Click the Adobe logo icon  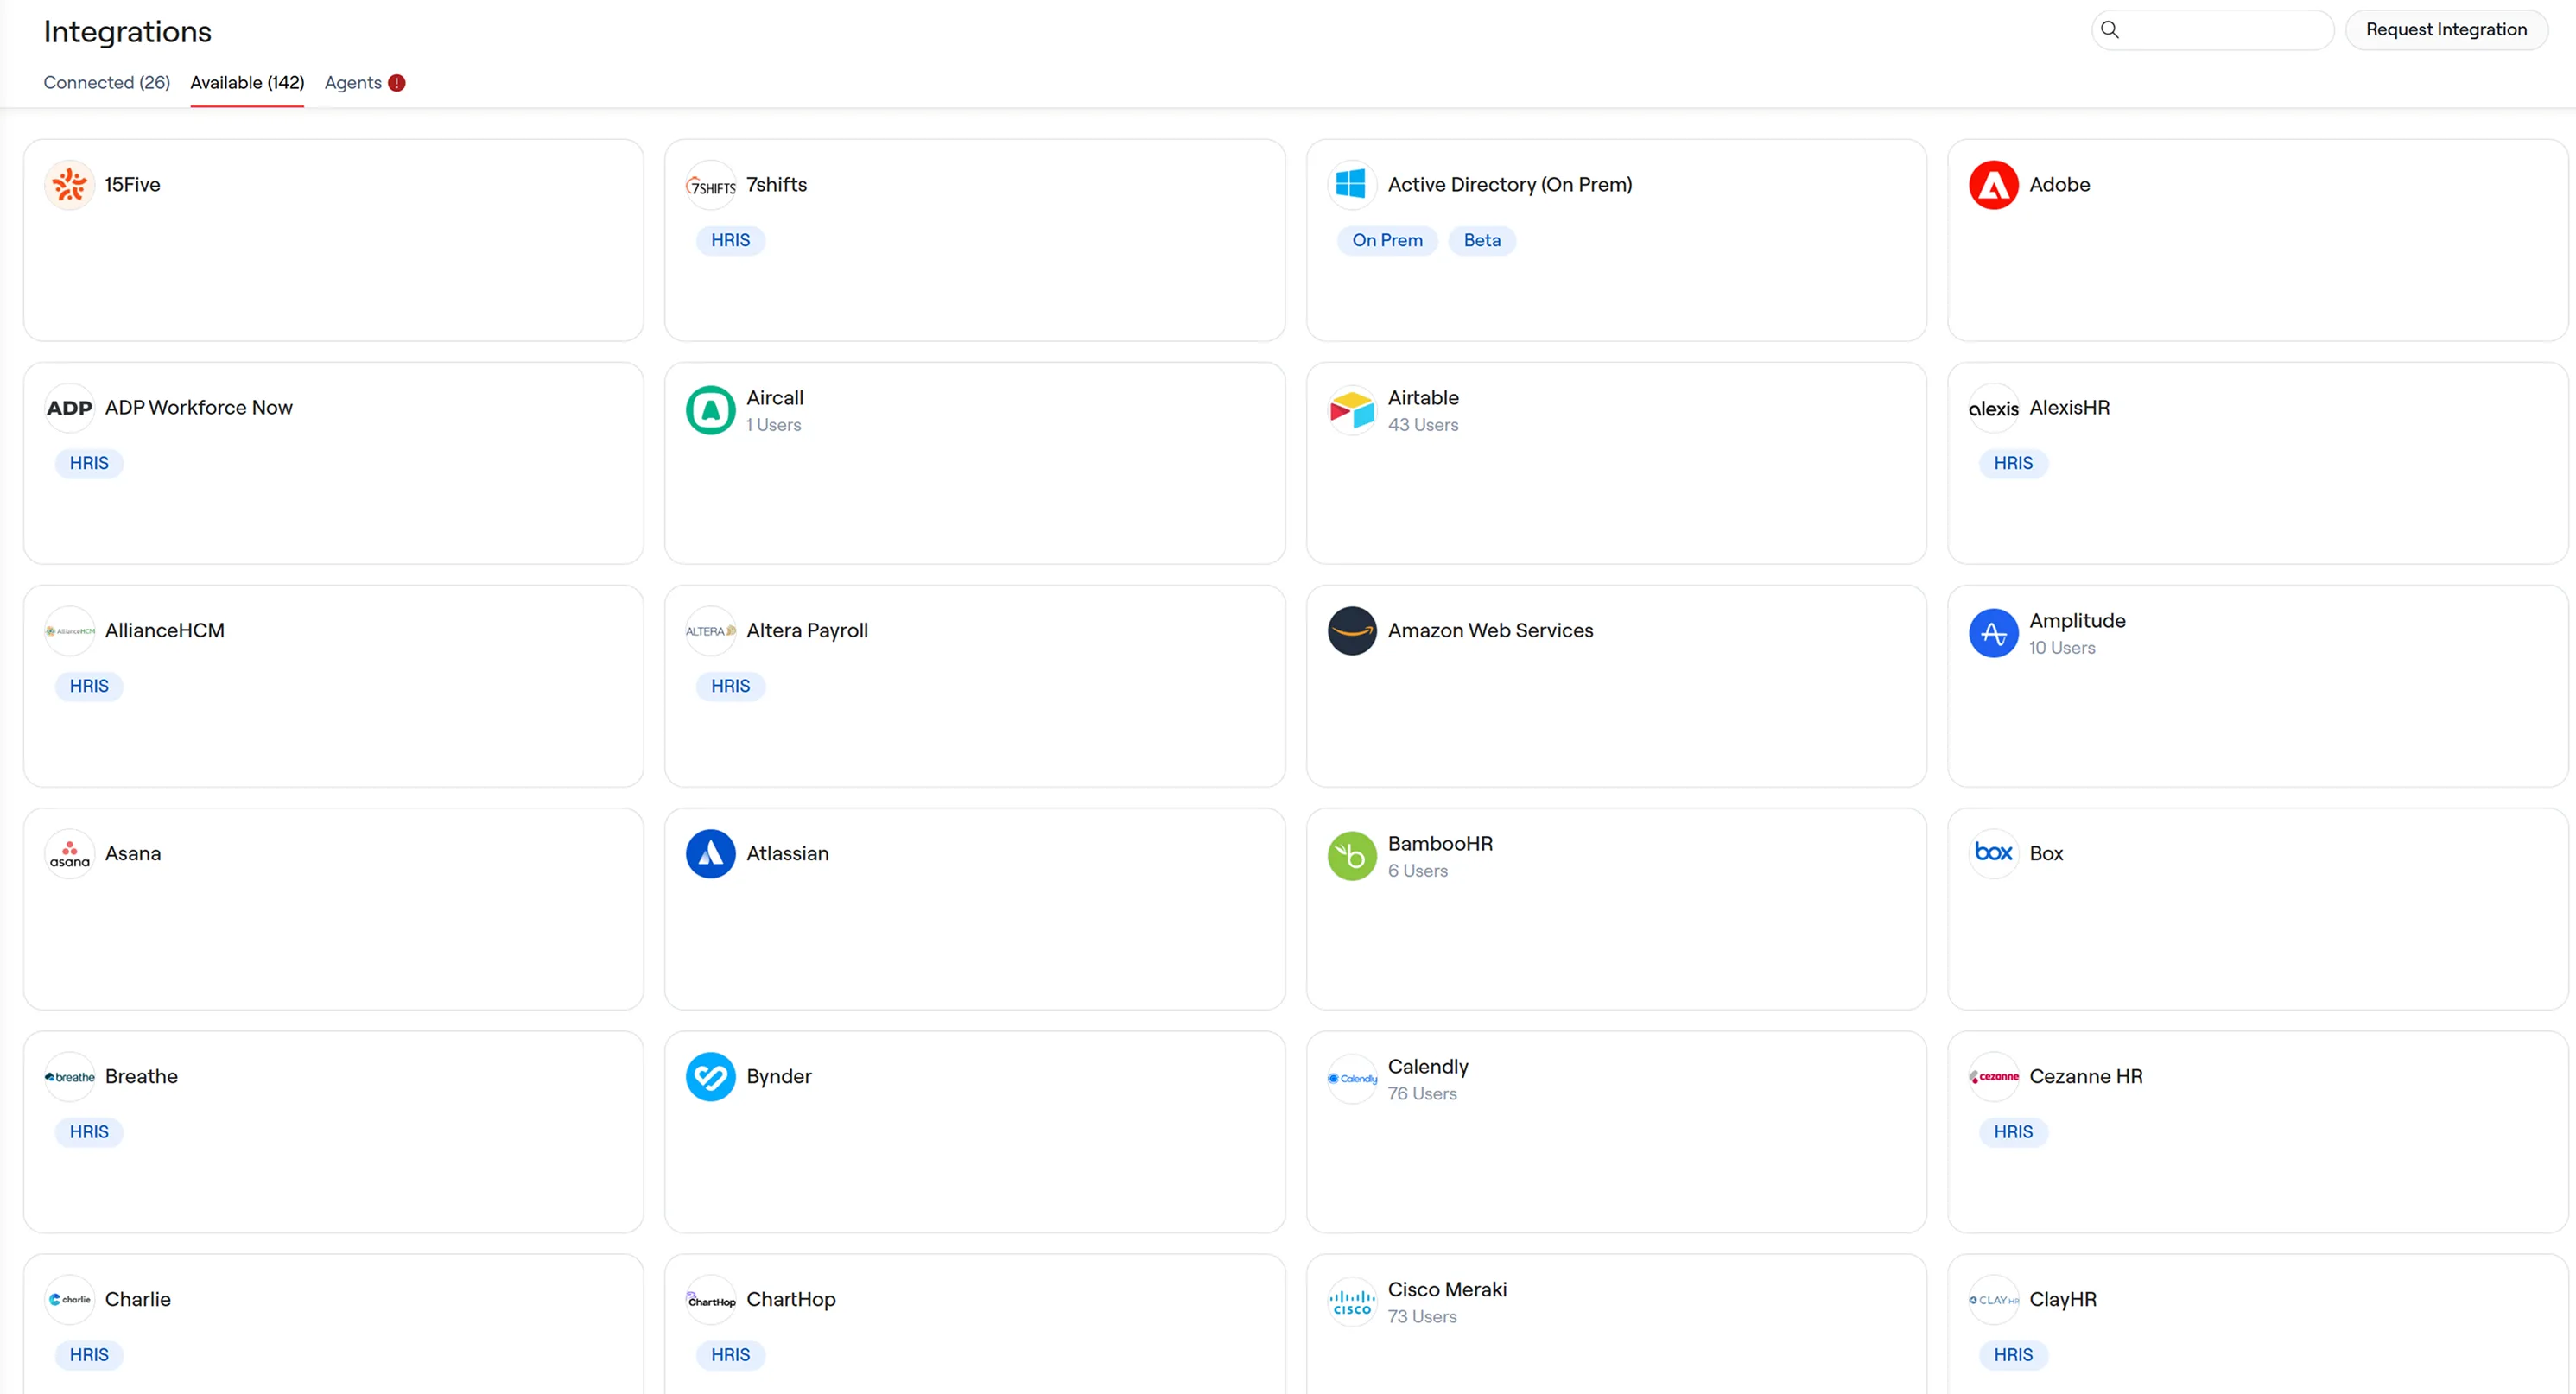pos(1994,185)
